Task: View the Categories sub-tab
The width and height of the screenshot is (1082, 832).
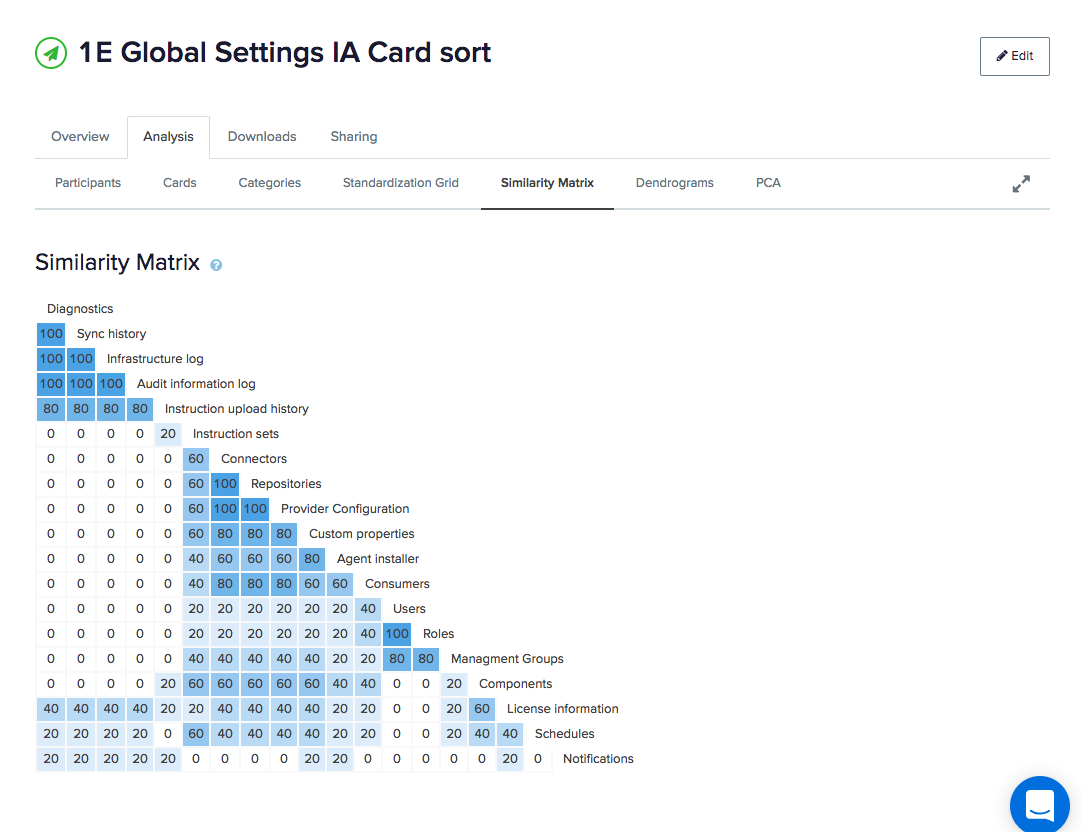Action: click(x=270, y=183)
